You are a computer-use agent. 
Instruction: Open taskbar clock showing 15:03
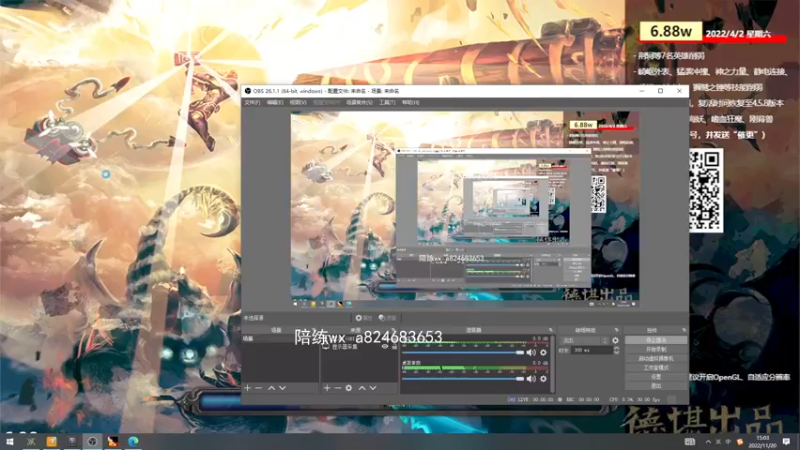[x=763, y=442]
